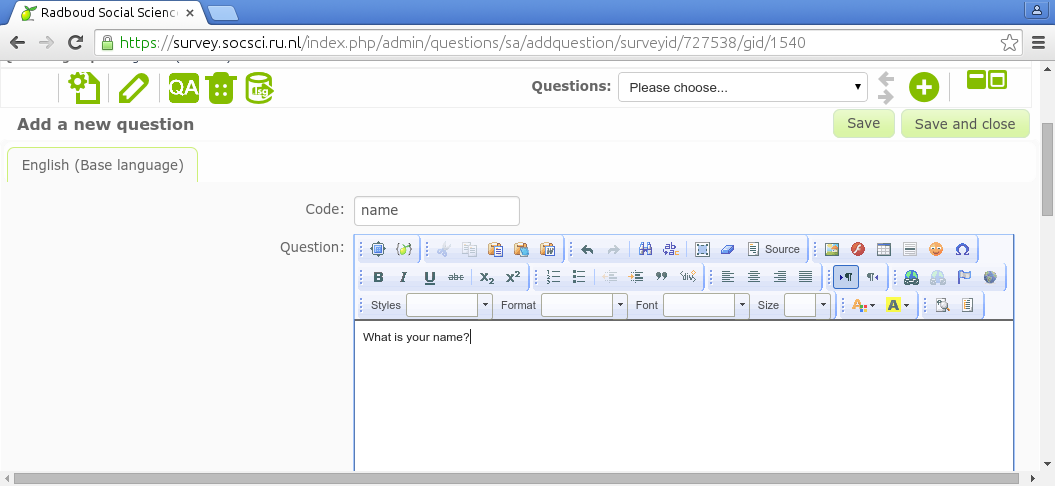Click the Save button
The image size is (1055, 486).
click(x=863, y=123)
